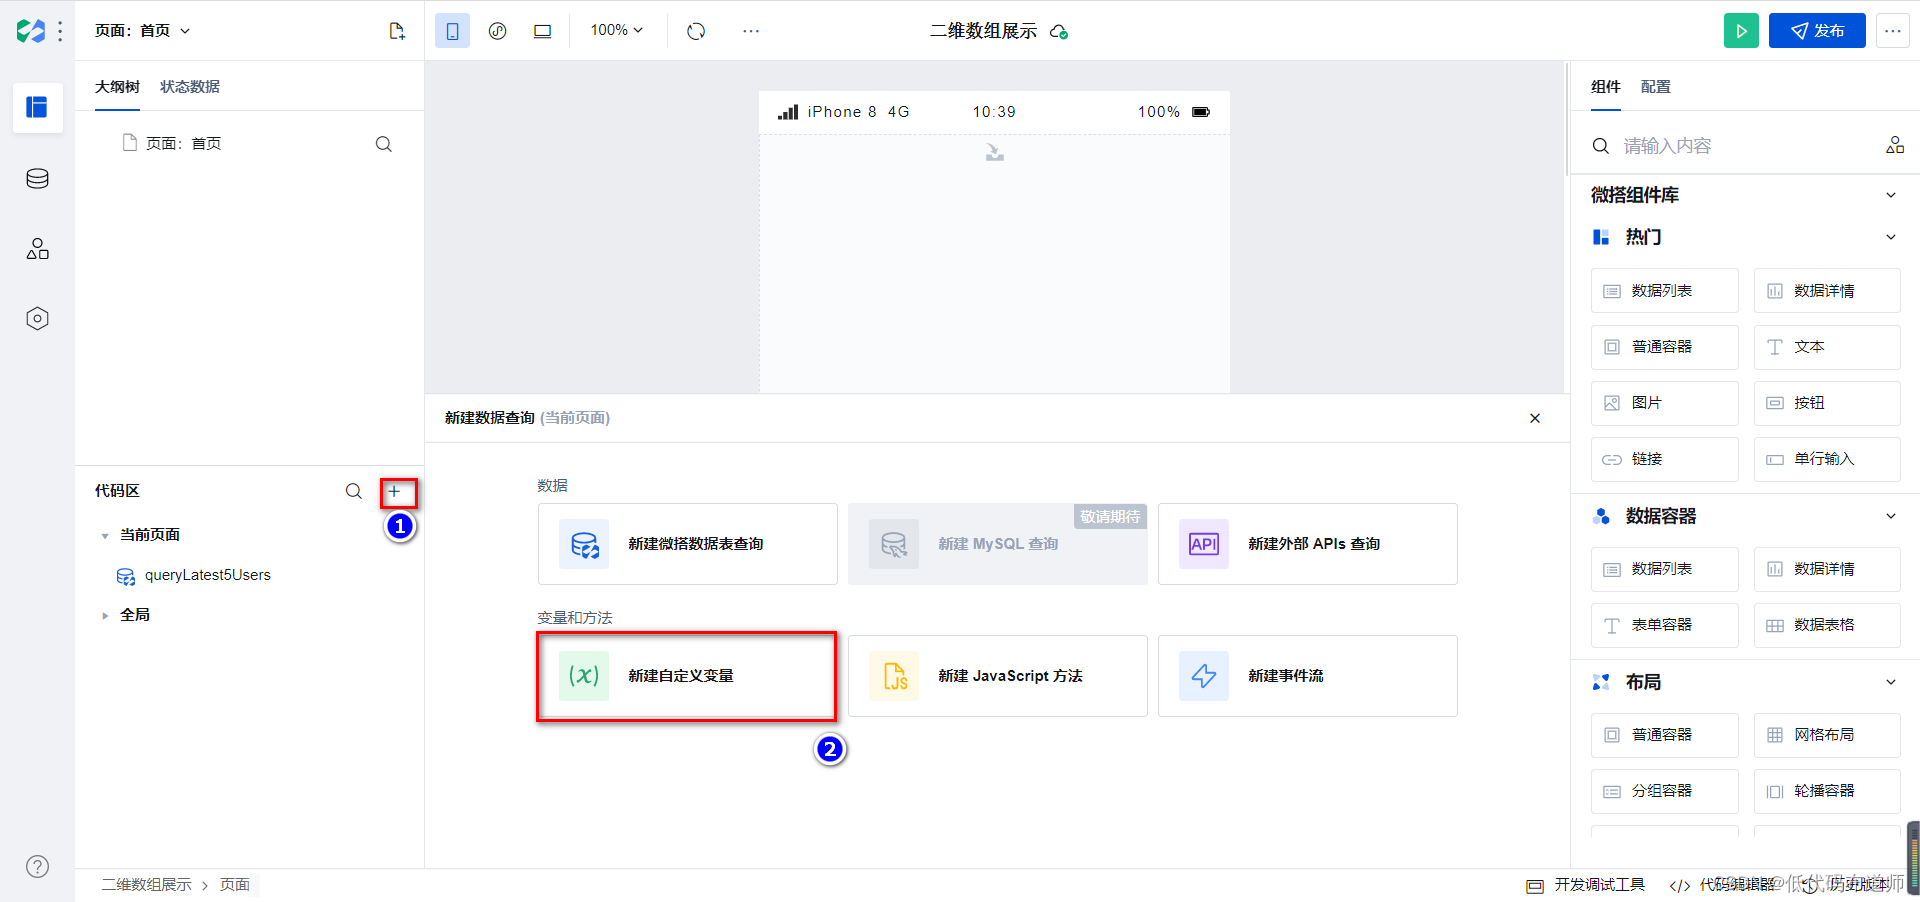1920x902 pixels.
Task: Open the page design sidebar icon
Action: point(37,107)
